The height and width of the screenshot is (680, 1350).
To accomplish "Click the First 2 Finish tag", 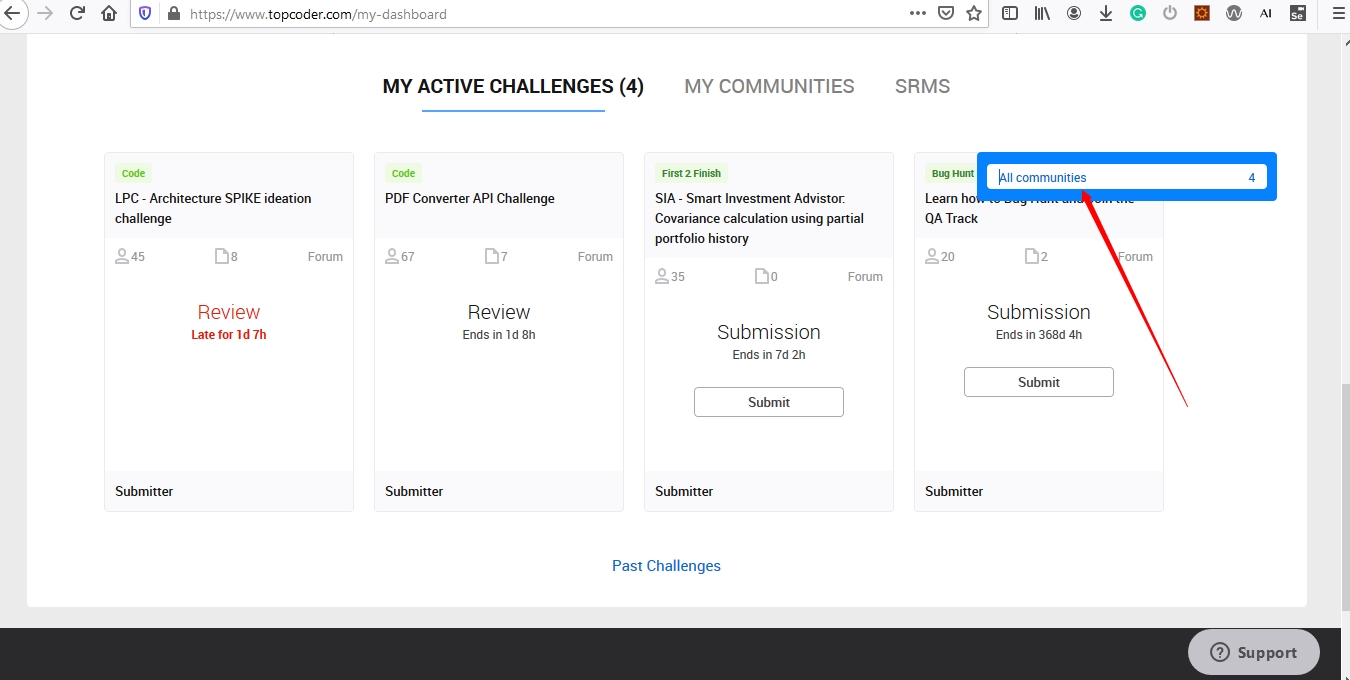I will coord(691,173).
